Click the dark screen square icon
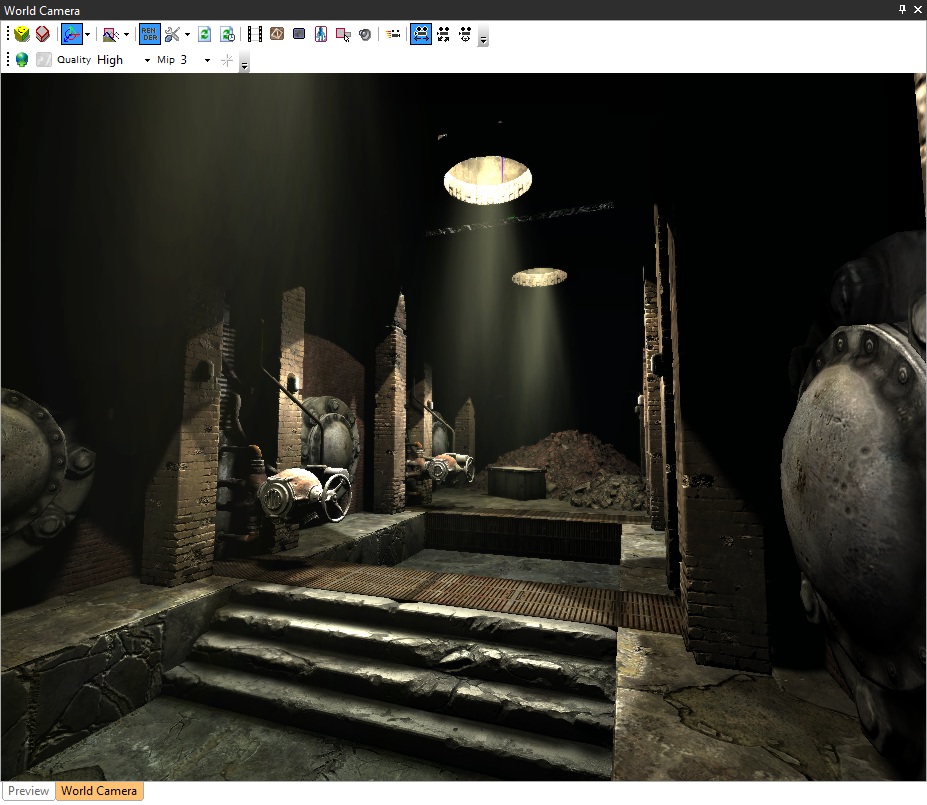Image resolution: width=927 pixels, height=805 pixels. [x=299, y=34]
